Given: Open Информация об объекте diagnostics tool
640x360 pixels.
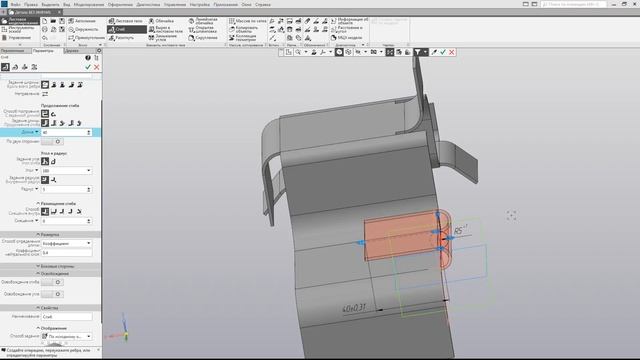Looking at the screenshot, I should coord(349,21).
